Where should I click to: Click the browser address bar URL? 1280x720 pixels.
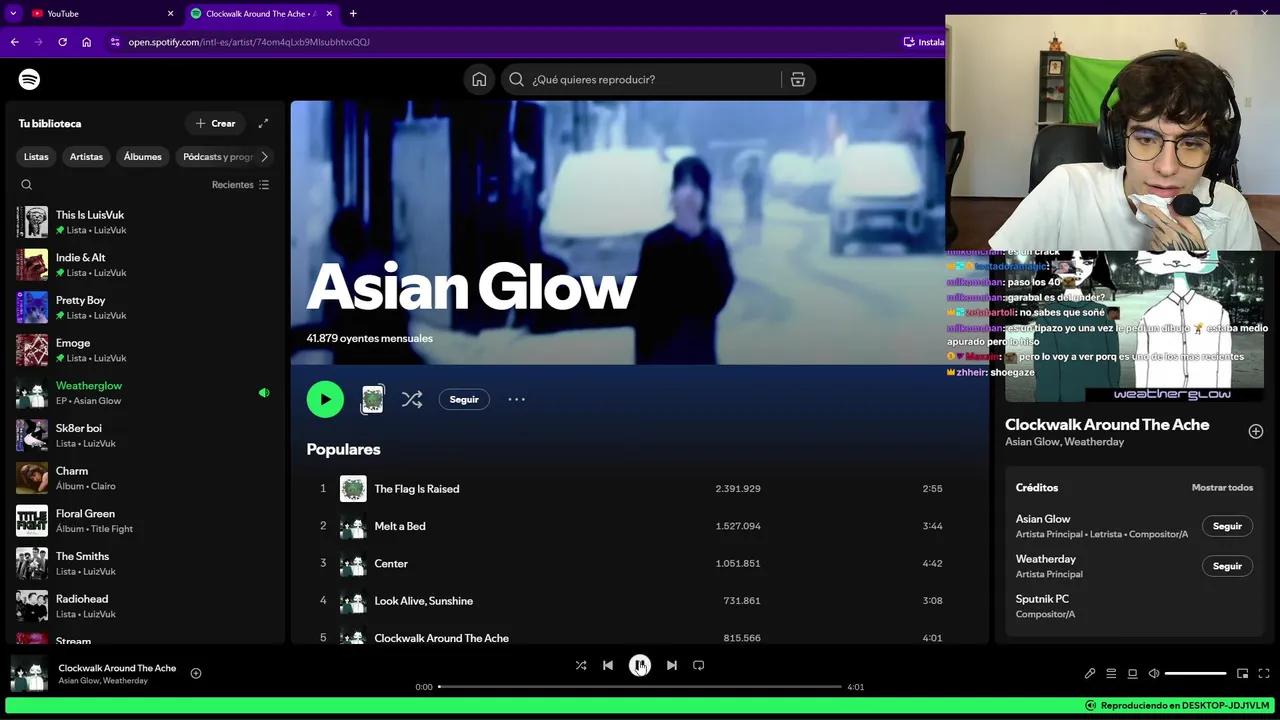pos(249,42)
